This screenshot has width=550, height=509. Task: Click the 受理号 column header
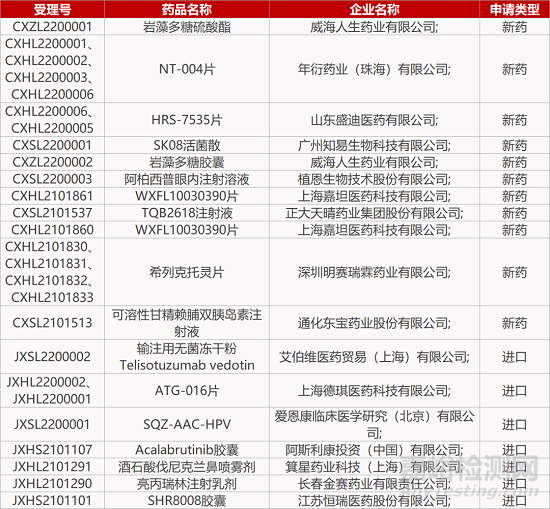tap(52, 9)
